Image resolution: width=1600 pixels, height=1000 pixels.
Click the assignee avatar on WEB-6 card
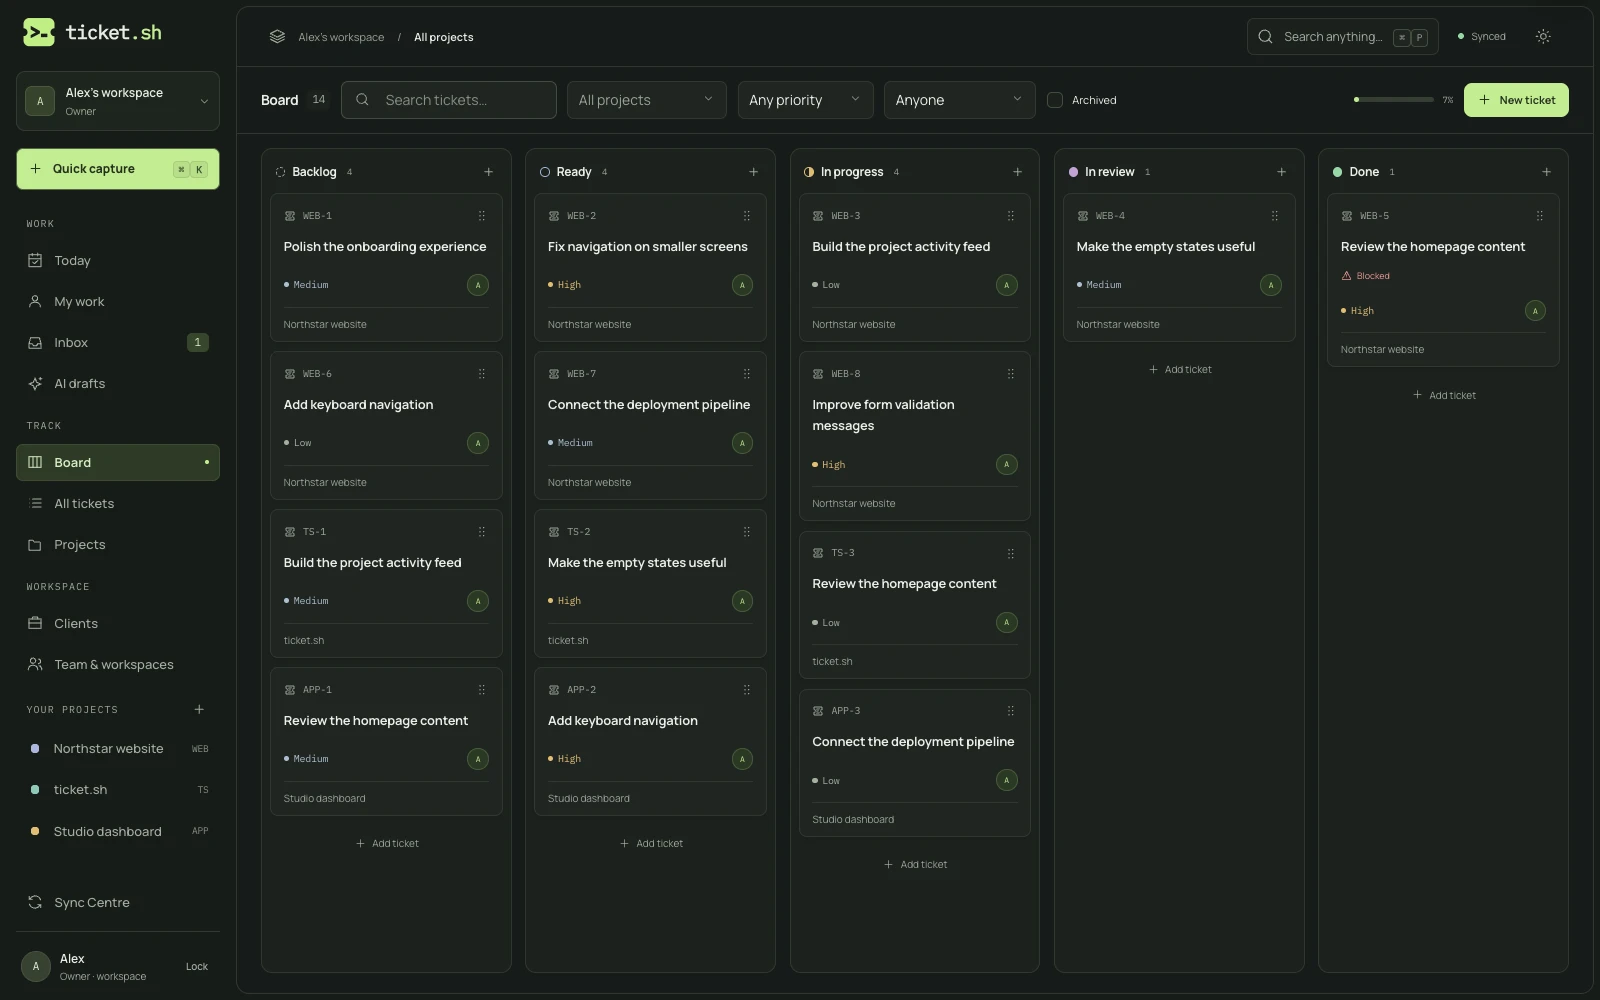(x=478, y=443)
